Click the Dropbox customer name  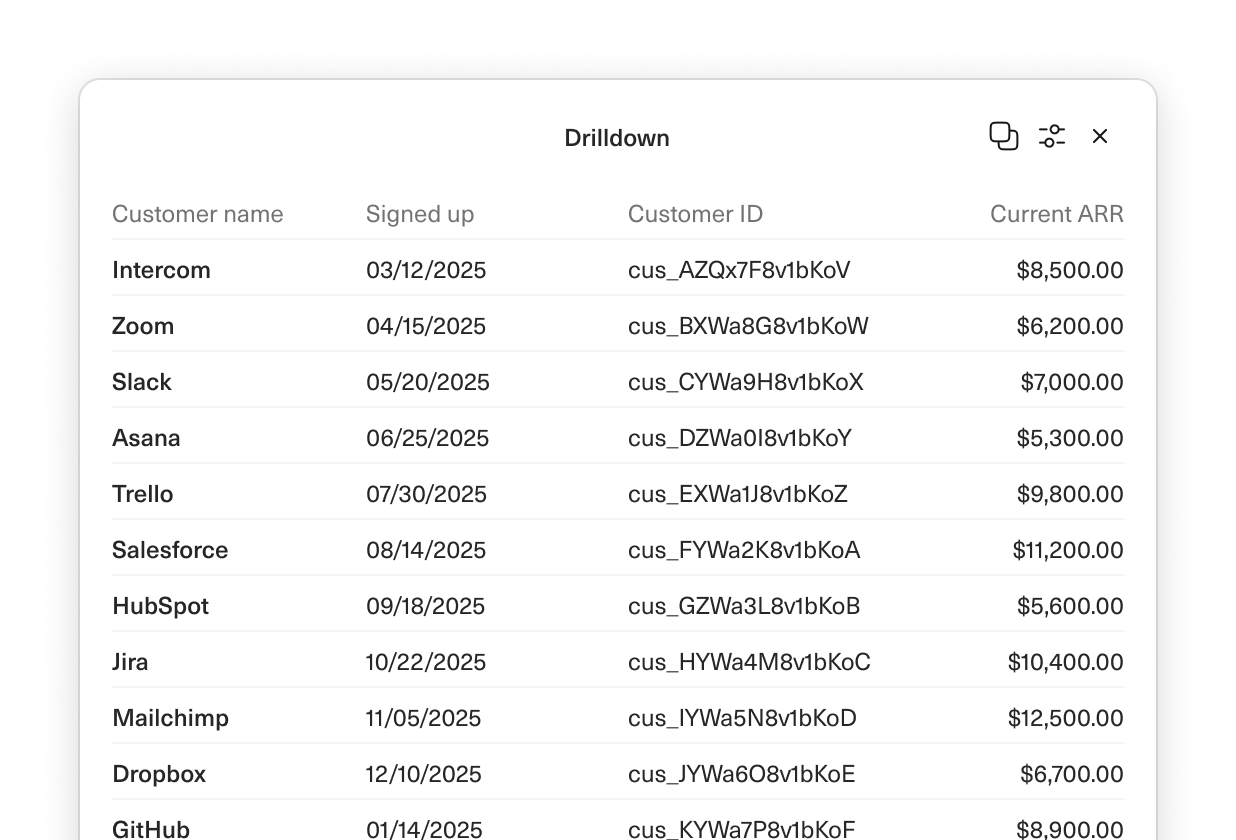pyautogui.click(x=159, y=774)
